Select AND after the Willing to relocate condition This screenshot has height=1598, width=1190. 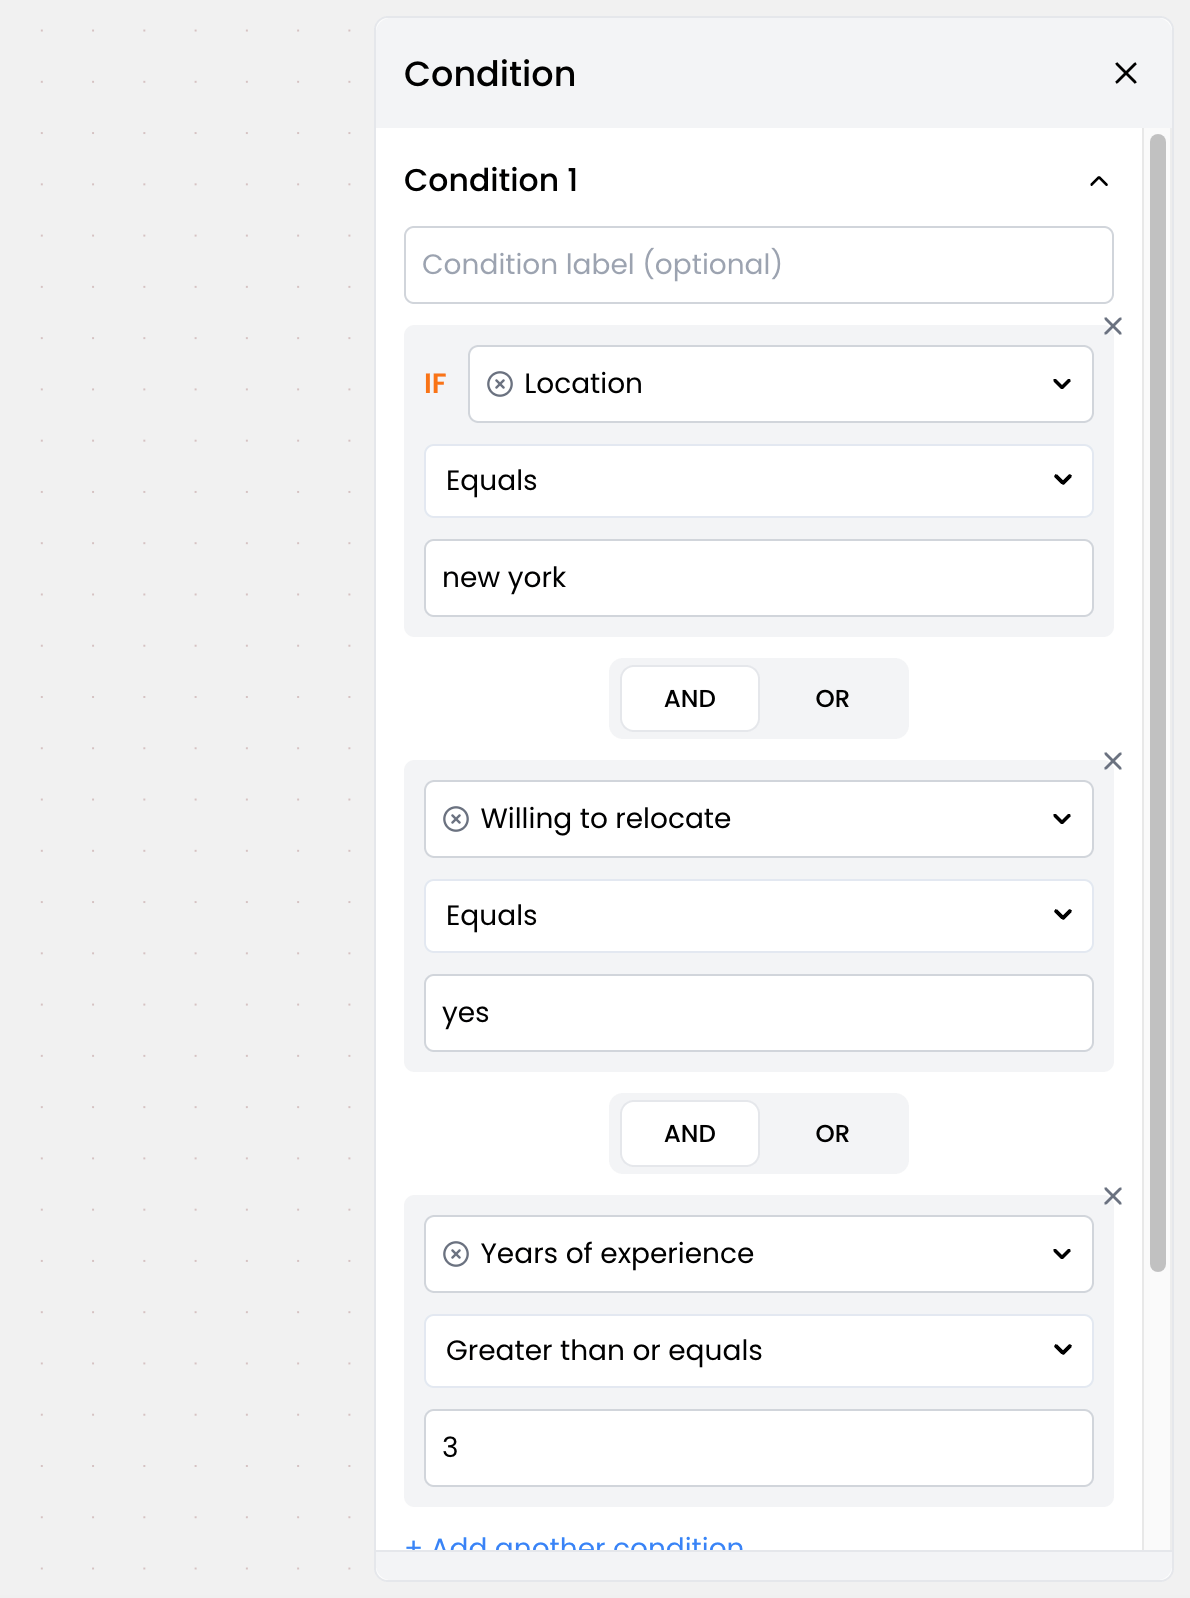coord(690,1133)
